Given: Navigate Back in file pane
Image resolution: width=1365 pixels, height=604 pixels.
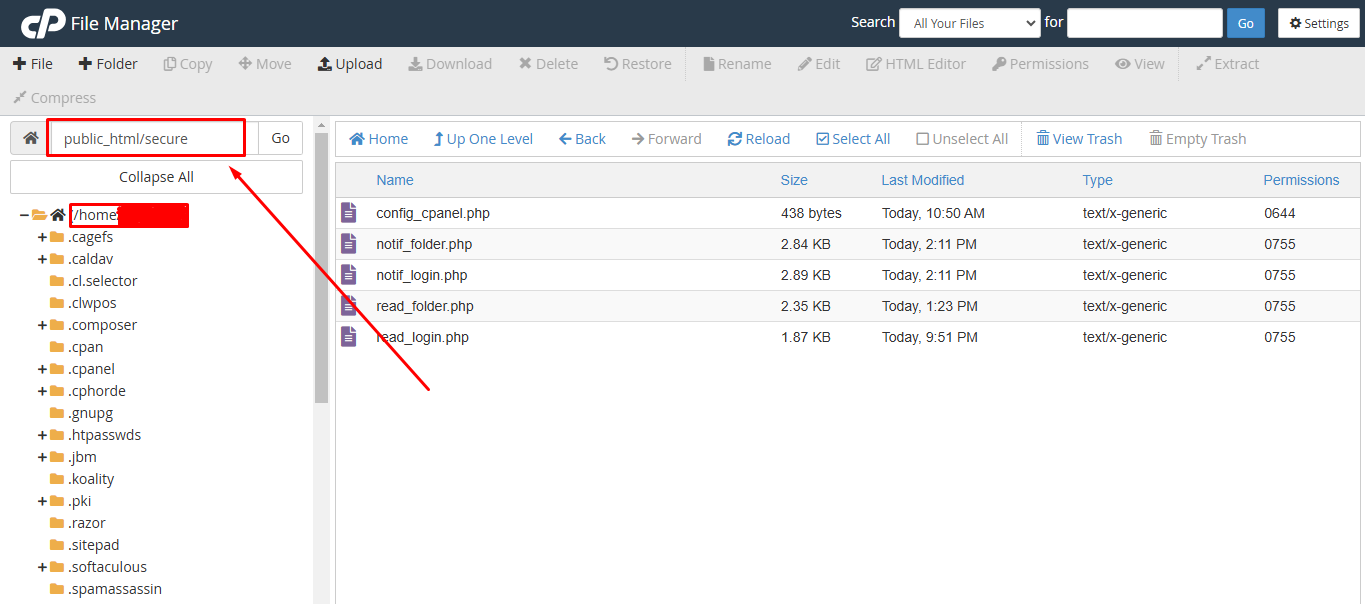Looking at the screenshot, I should click(582, 139).
